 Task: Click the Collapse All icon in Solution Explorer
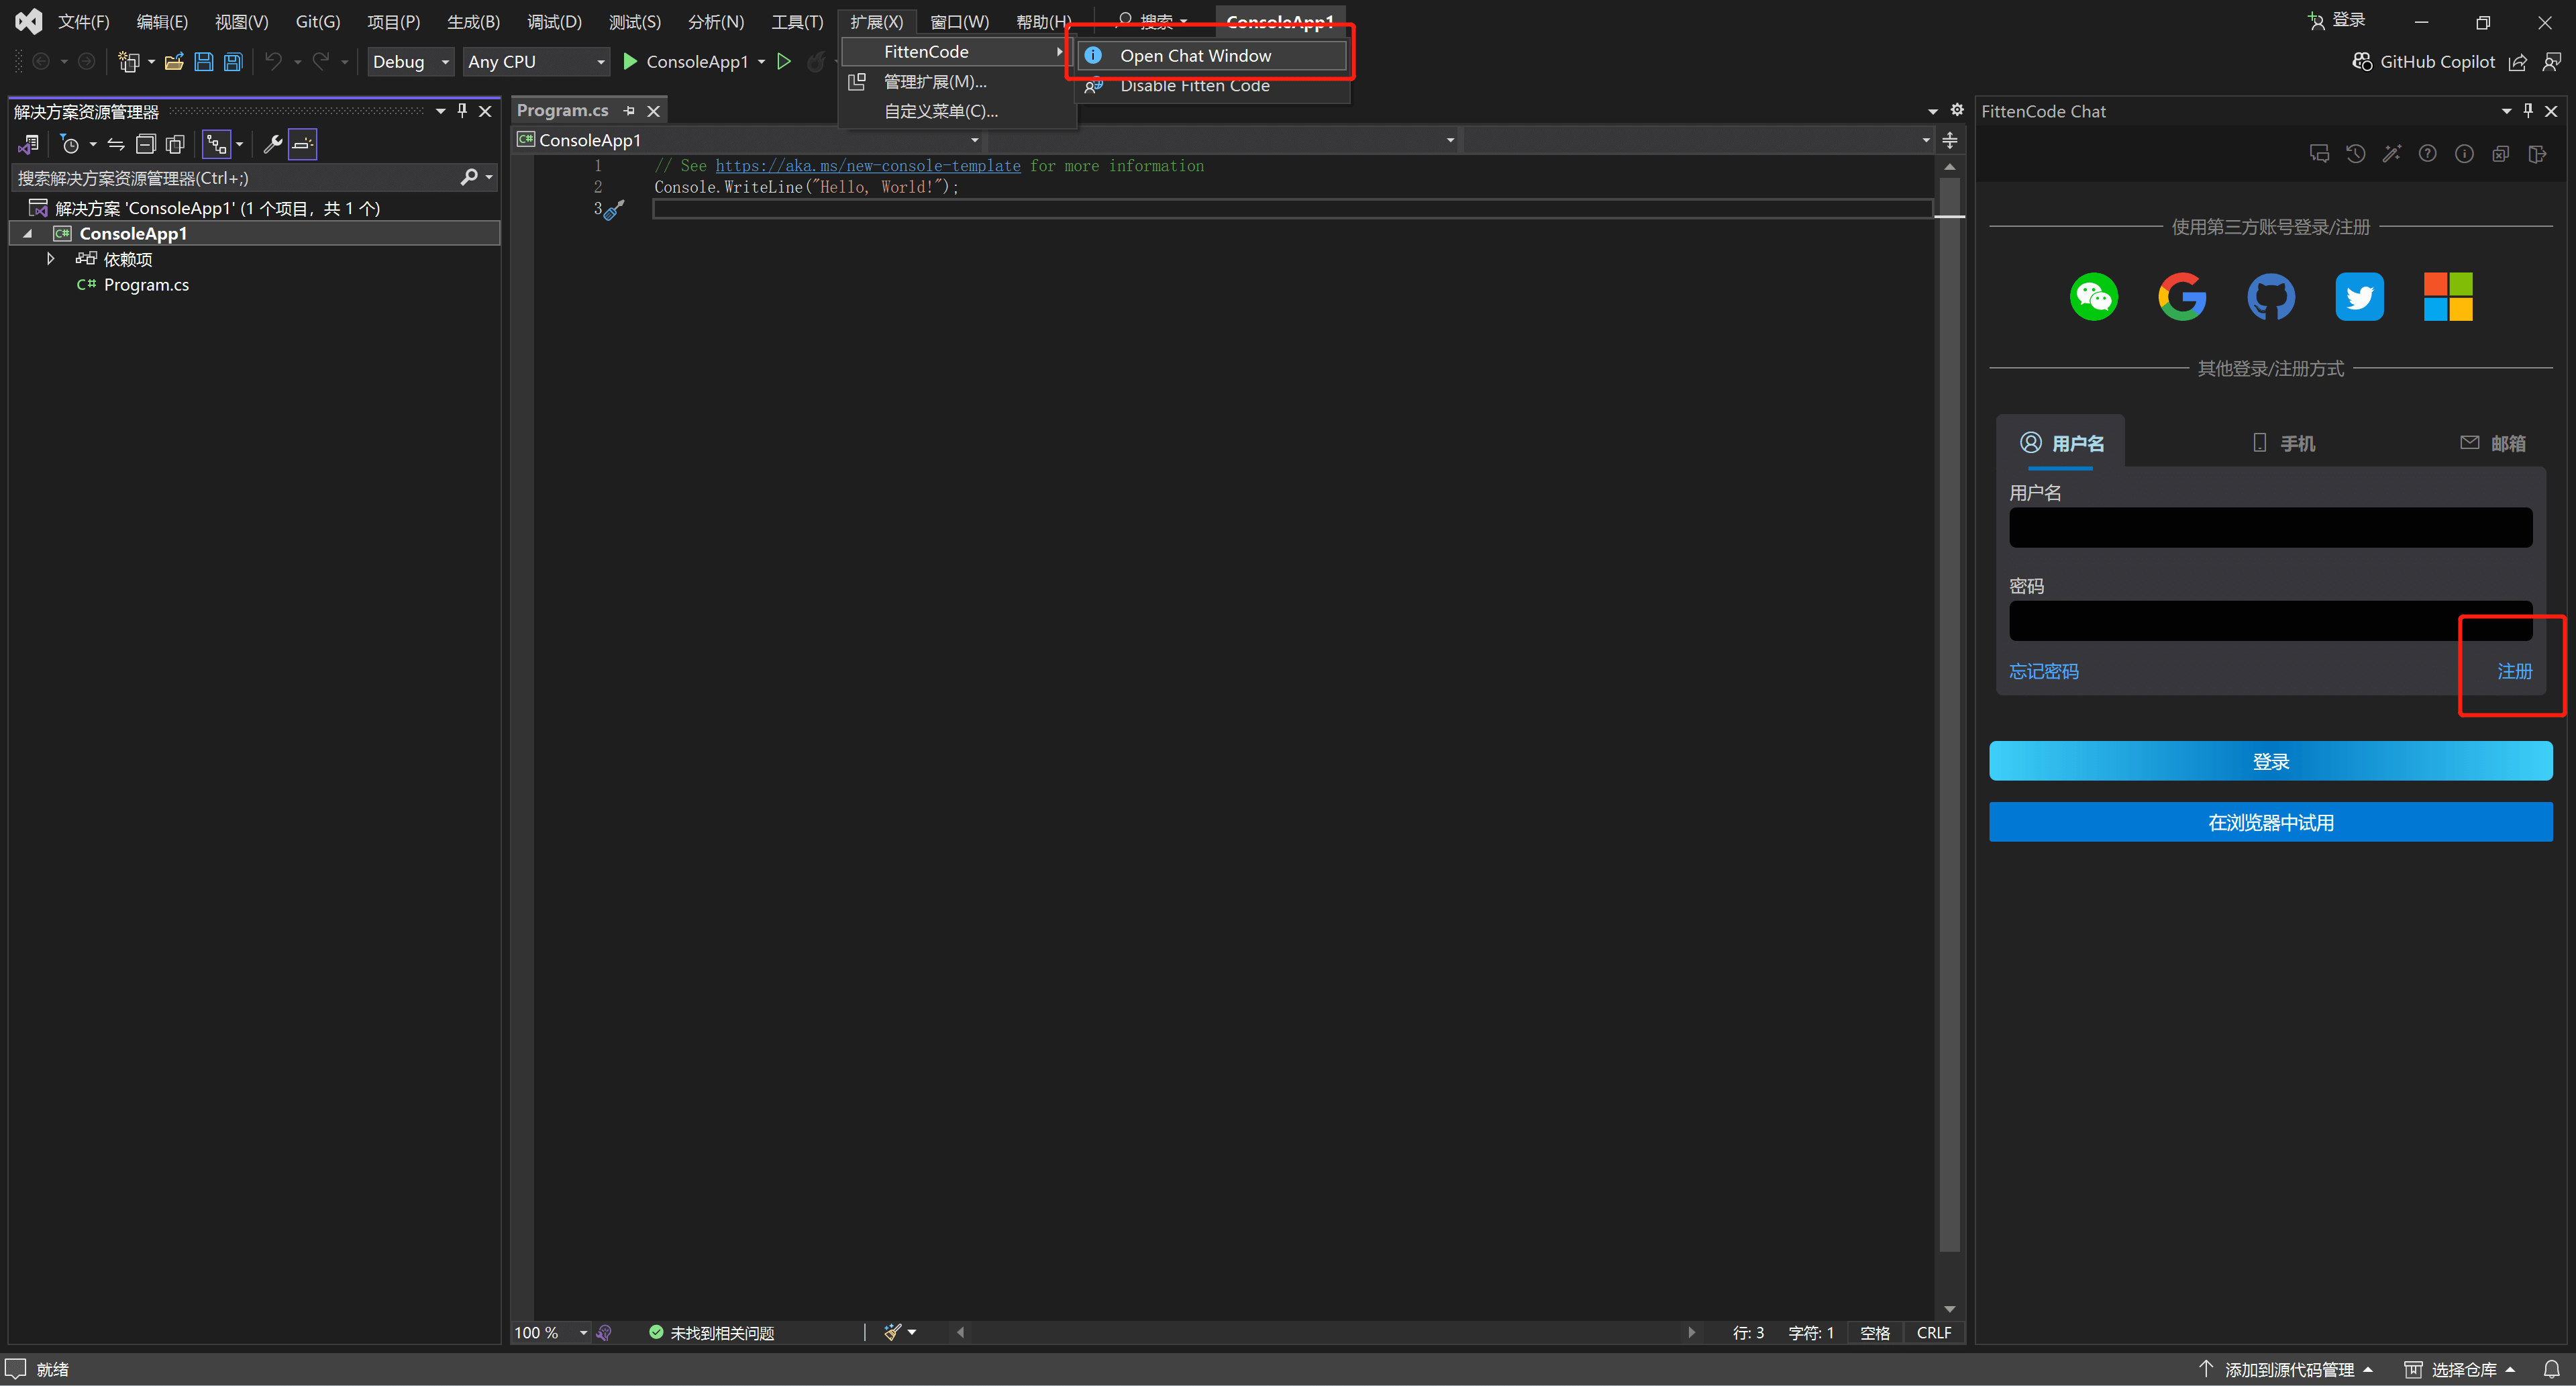[x=146, y=144]
